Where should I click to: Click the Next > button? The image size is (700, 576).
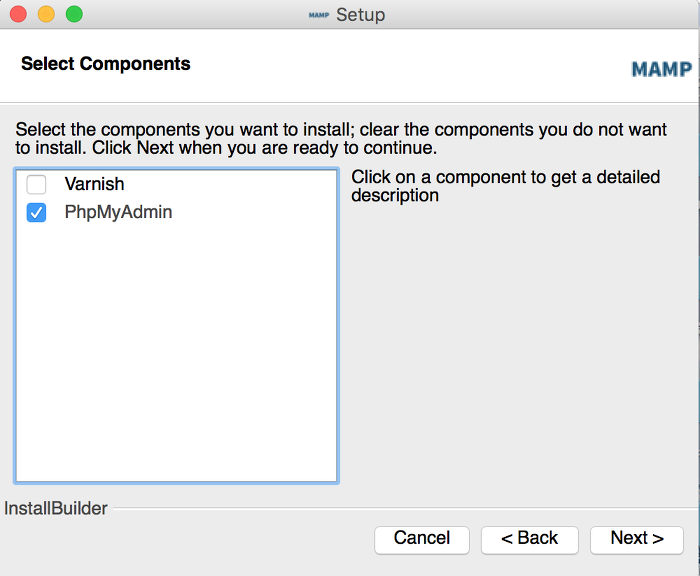click(637, 540)
